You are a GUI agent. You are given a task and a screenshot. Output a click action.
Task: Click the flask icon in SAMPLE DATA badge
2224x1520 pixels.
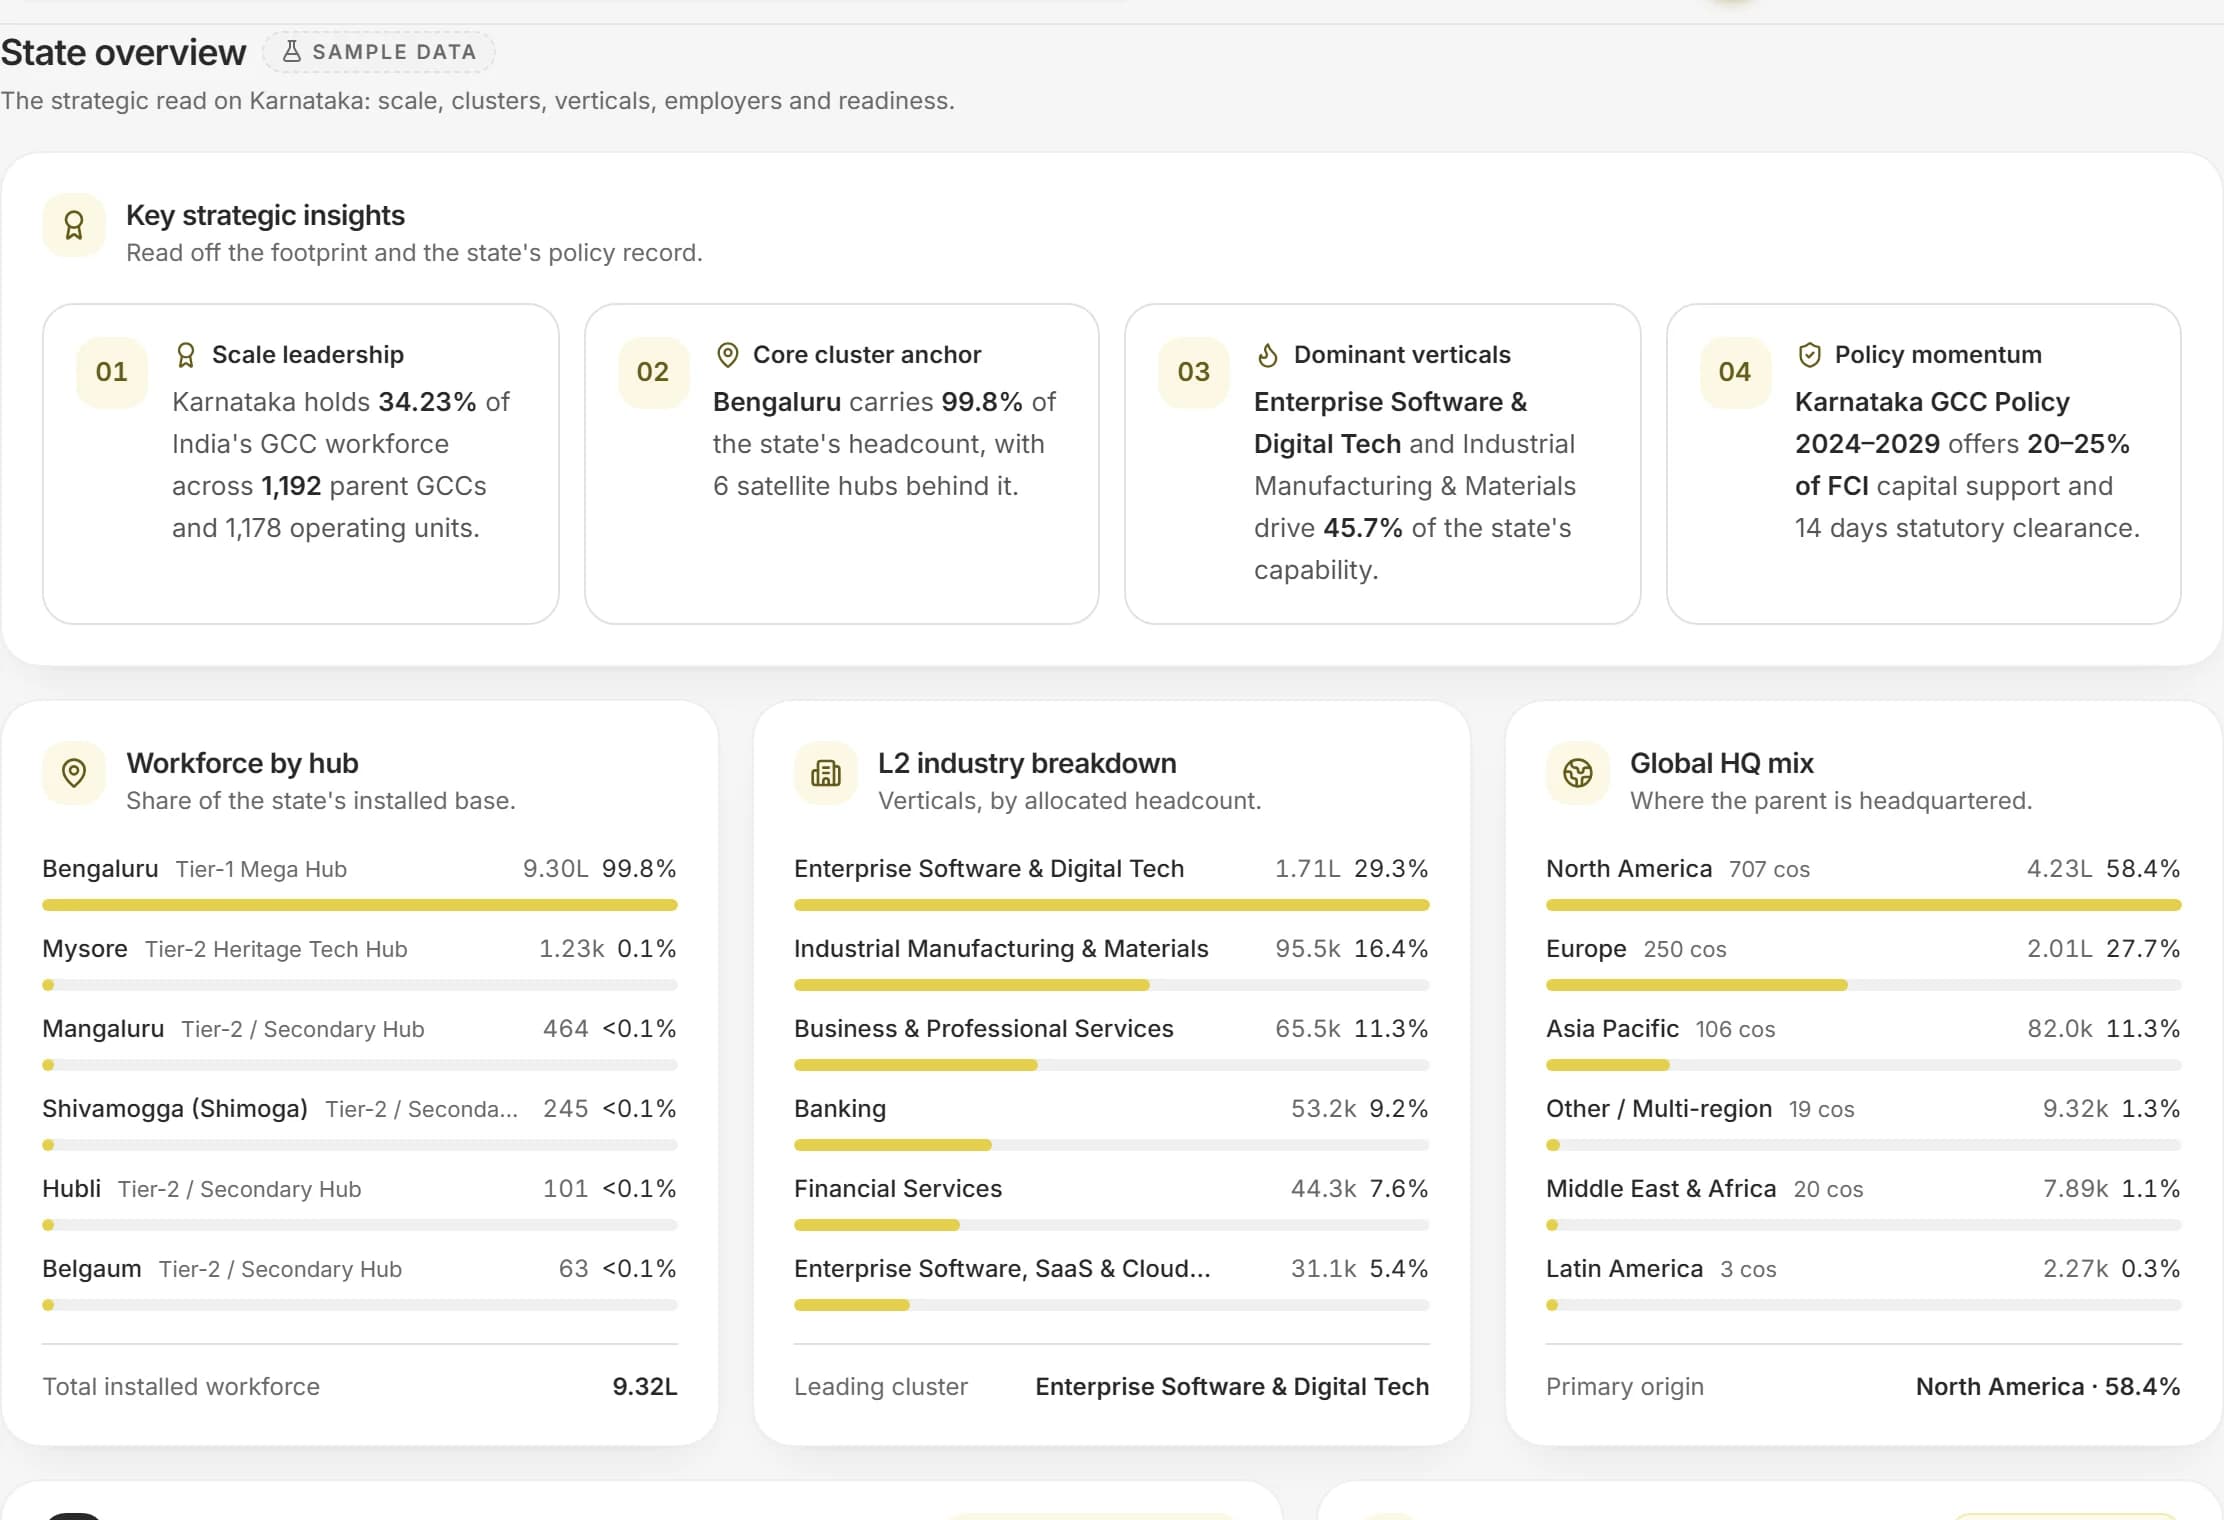pyautogui.click(x=292, y=52)
